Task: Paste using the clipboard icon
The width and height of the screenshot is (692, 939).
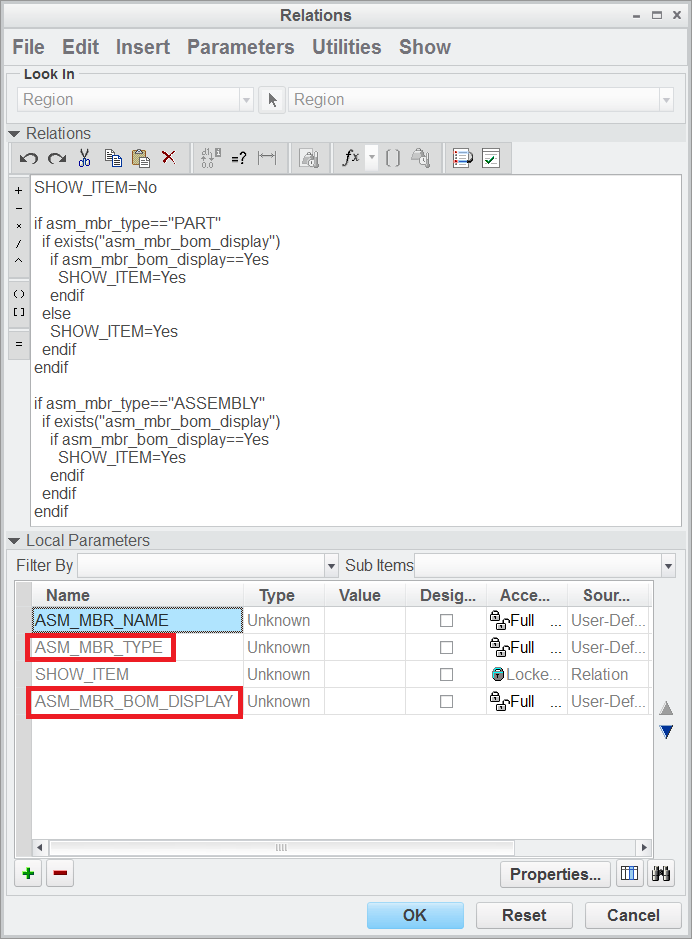Action: coord(141,158)
